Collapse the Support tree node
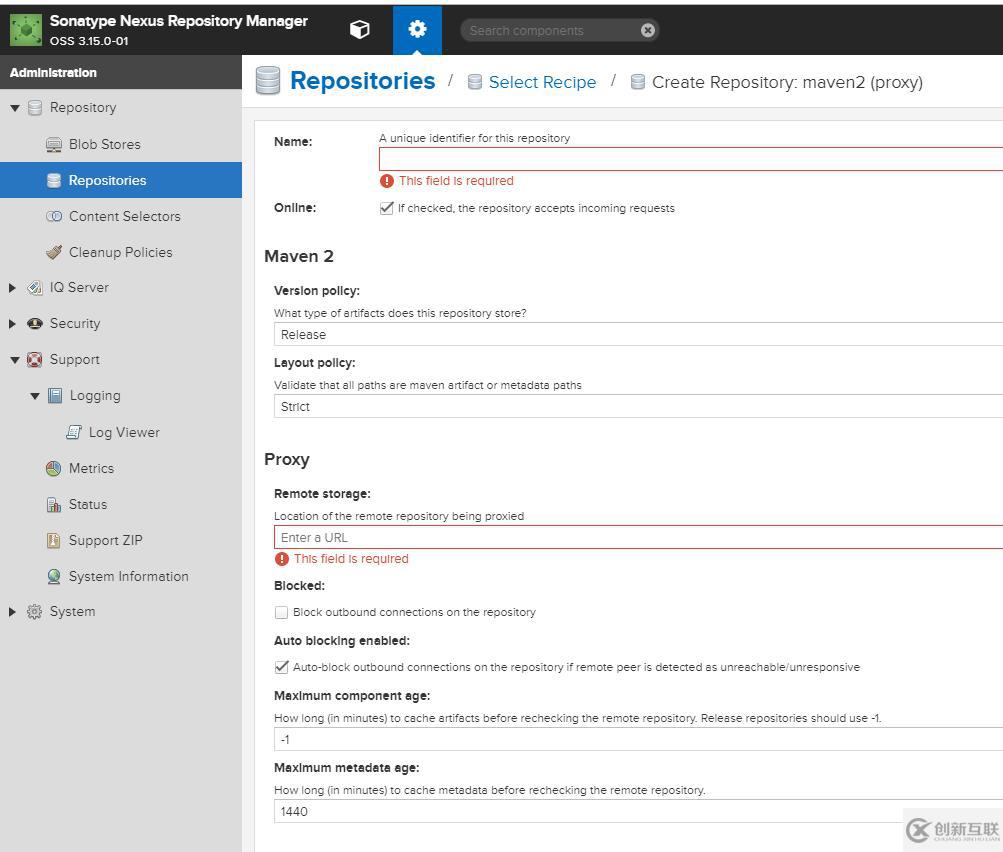The width and height of the screenshot is (1003, 852). 15,360
